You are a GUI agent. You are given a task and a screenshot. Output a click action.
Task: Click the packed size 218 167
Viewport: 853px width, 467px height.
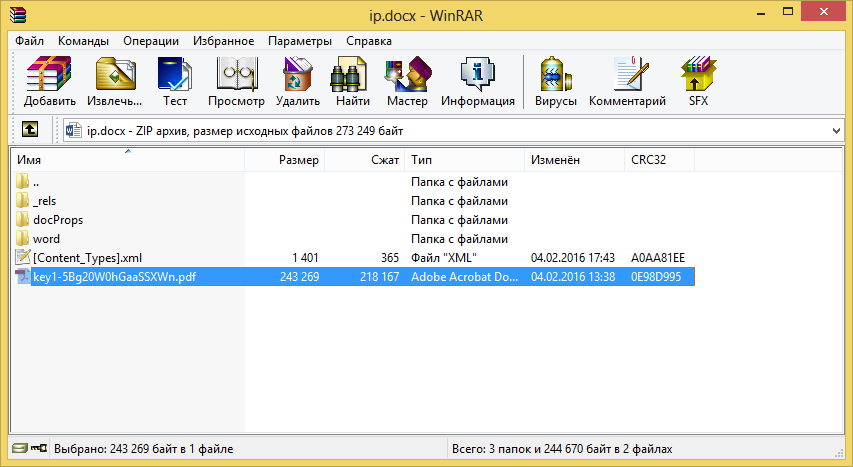point(379,276)
